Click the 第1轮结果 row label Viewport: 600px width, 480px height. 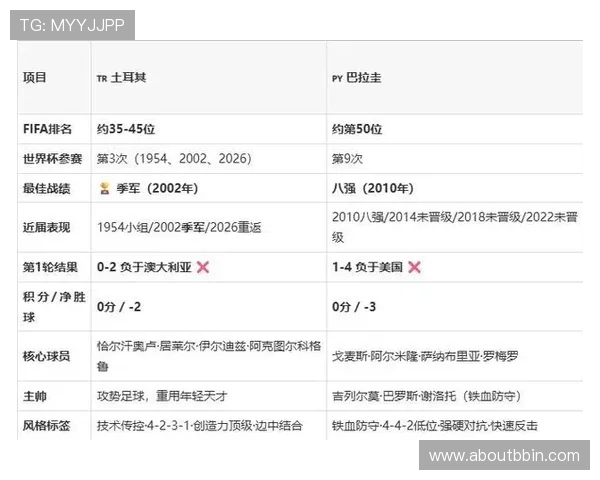tap(50, 267)
